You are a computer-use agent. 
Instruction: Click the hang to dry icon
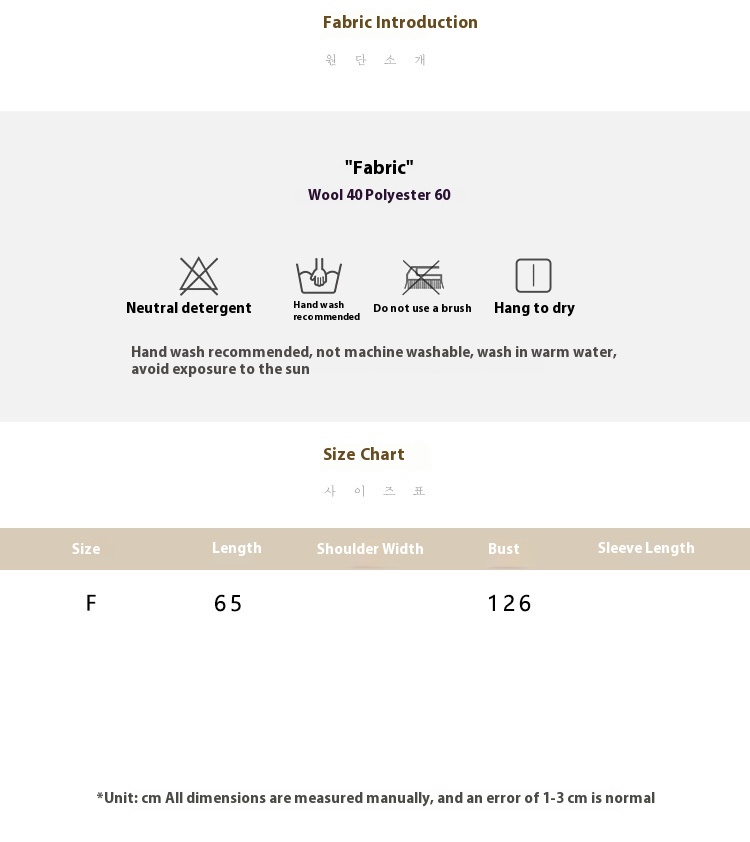tap(533, 275)
